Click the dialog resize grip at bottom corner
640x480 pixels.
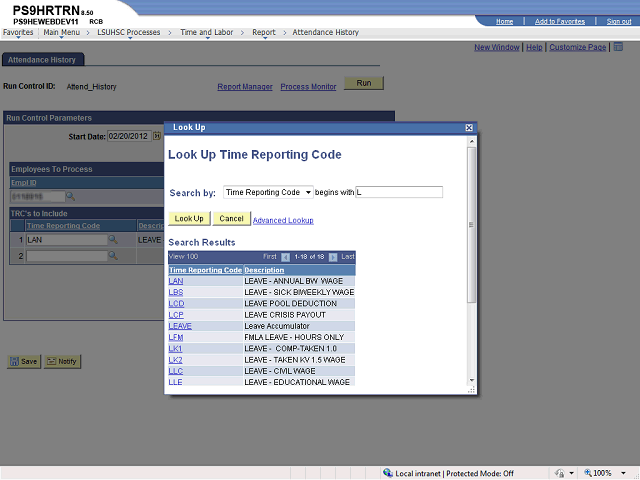[x=471, y=390]
